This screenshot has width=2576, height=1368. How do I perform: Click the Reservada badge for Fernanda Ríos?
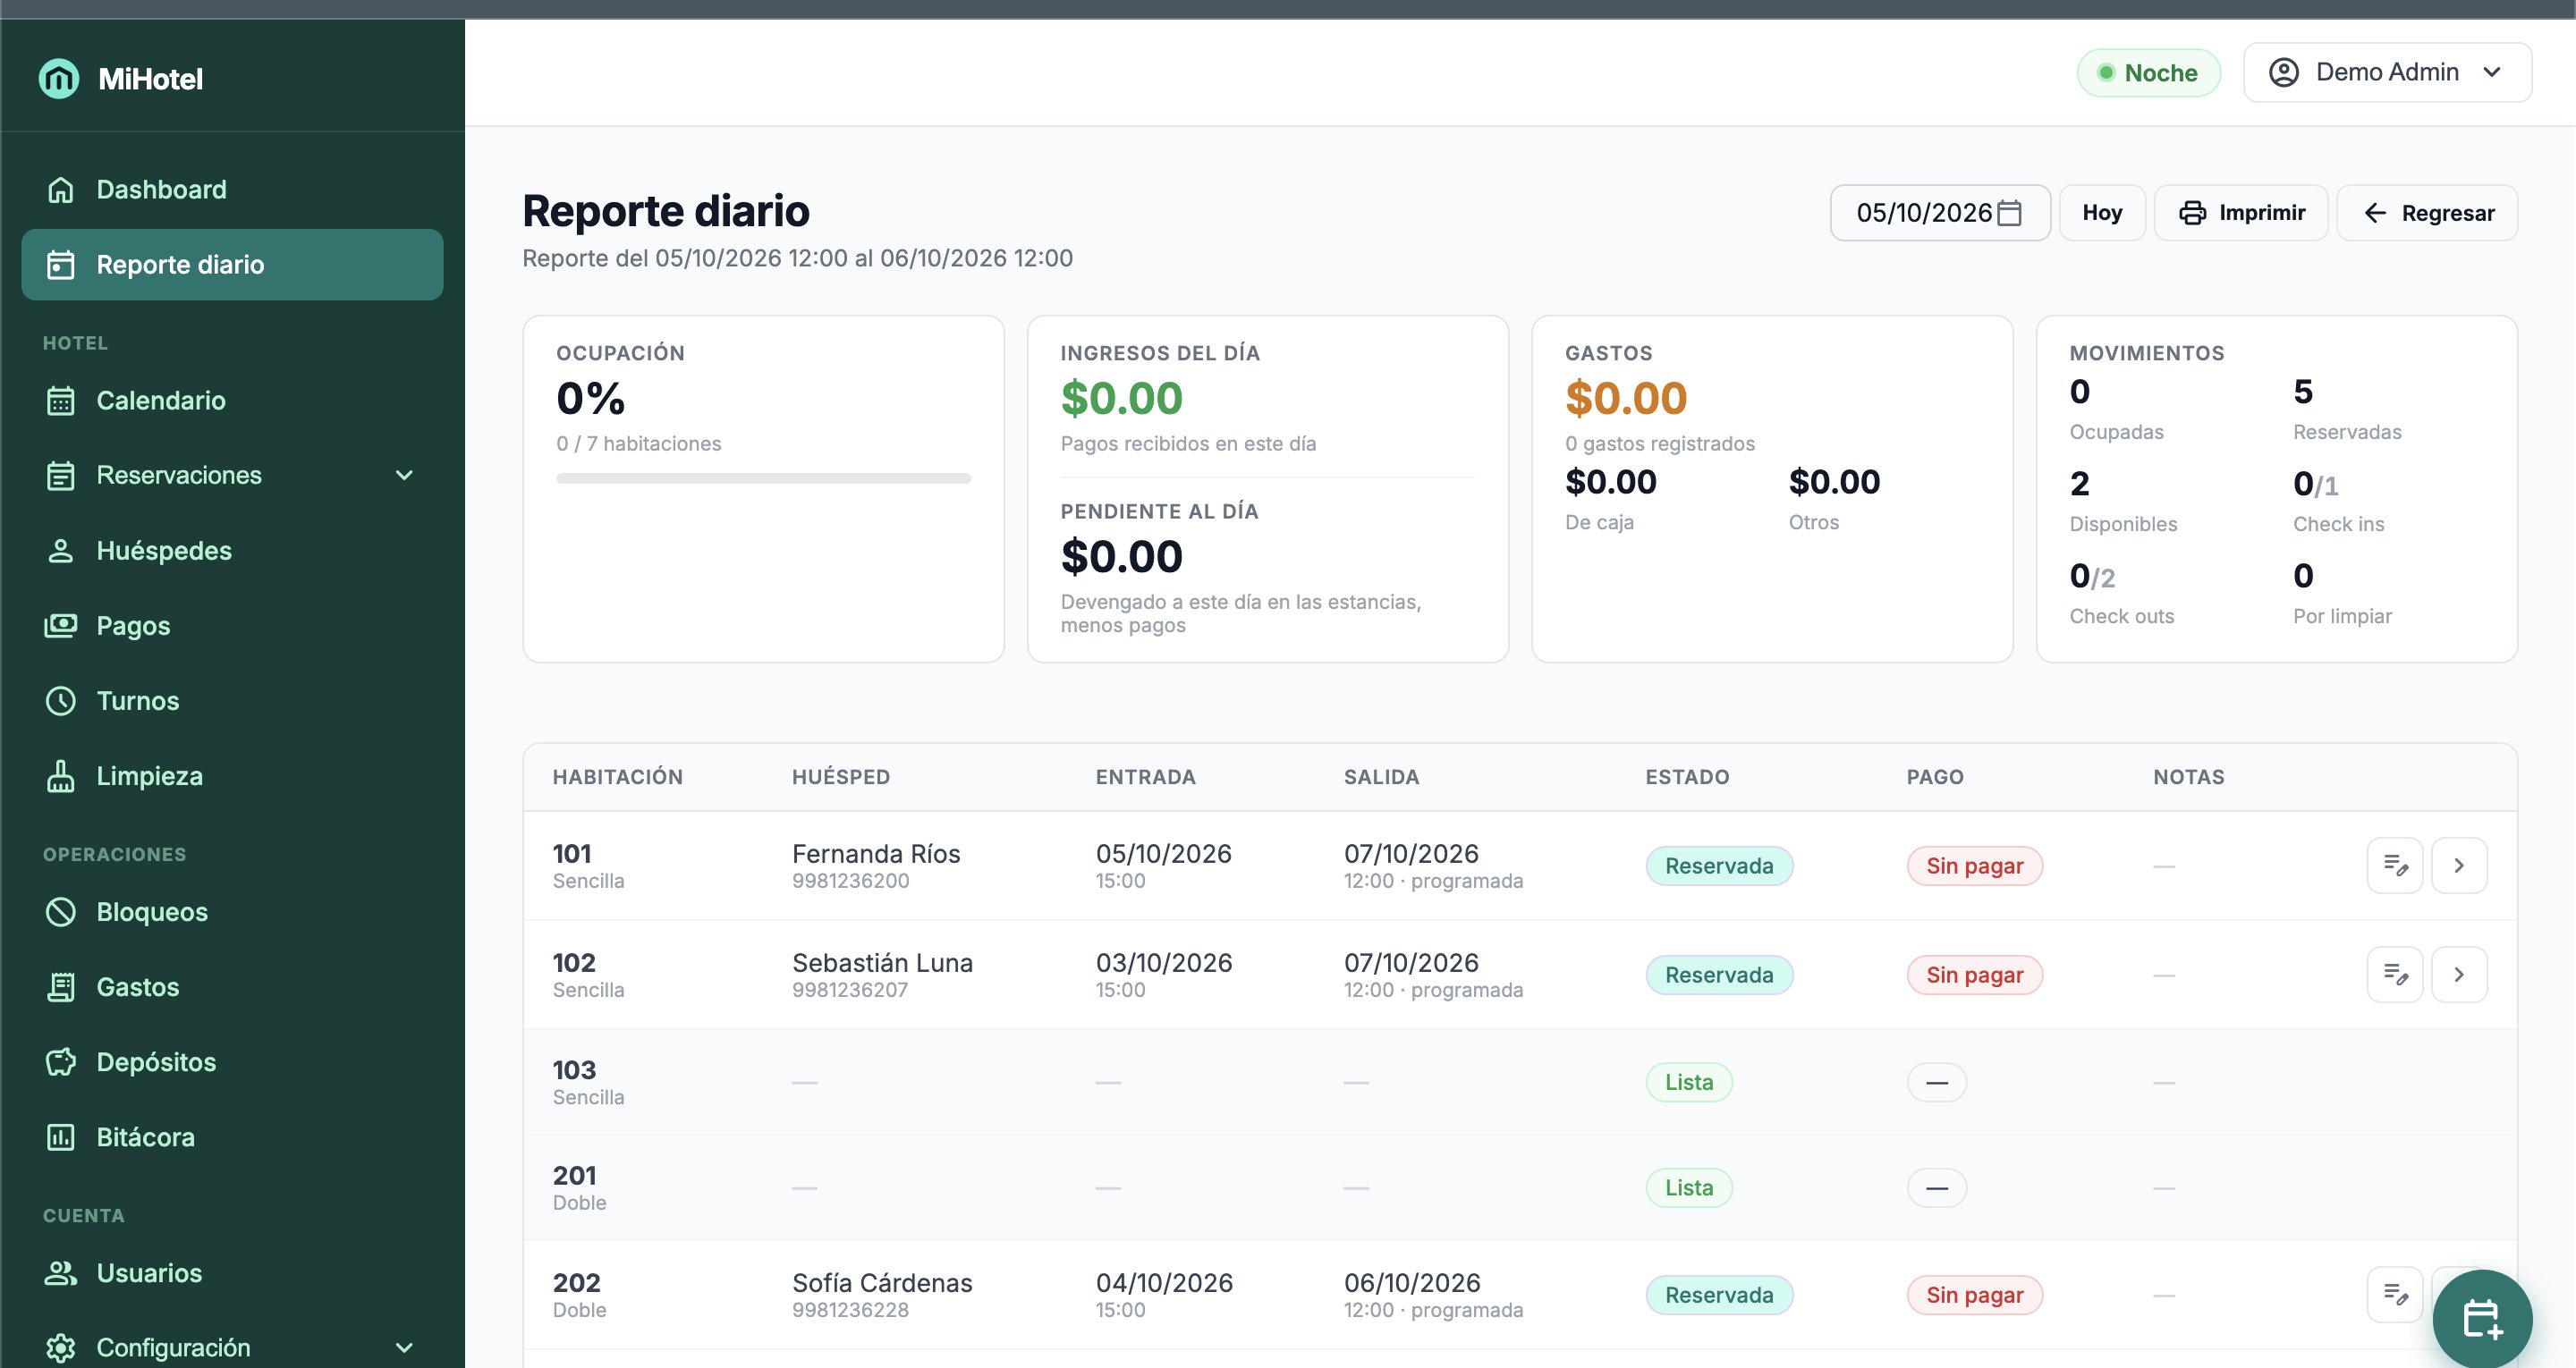click(x=1719, y=866)
